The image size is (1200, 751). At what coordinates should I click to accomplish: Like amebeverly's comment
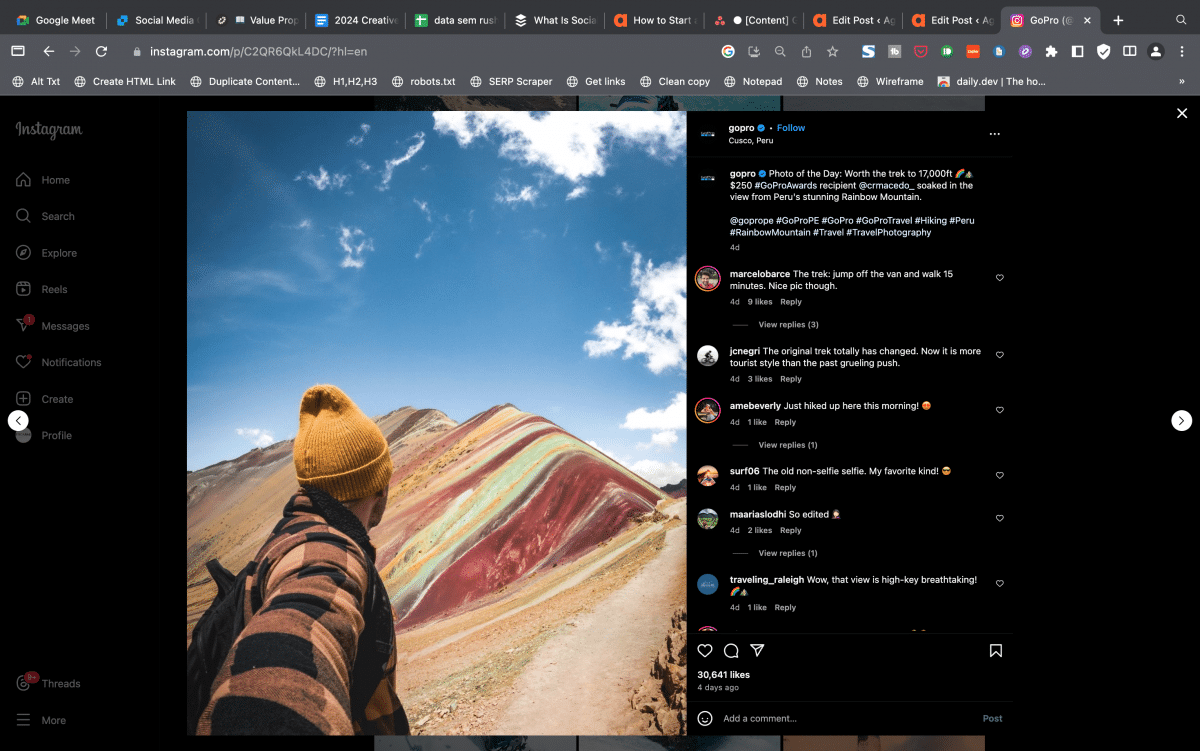(x=1000, y=410)
